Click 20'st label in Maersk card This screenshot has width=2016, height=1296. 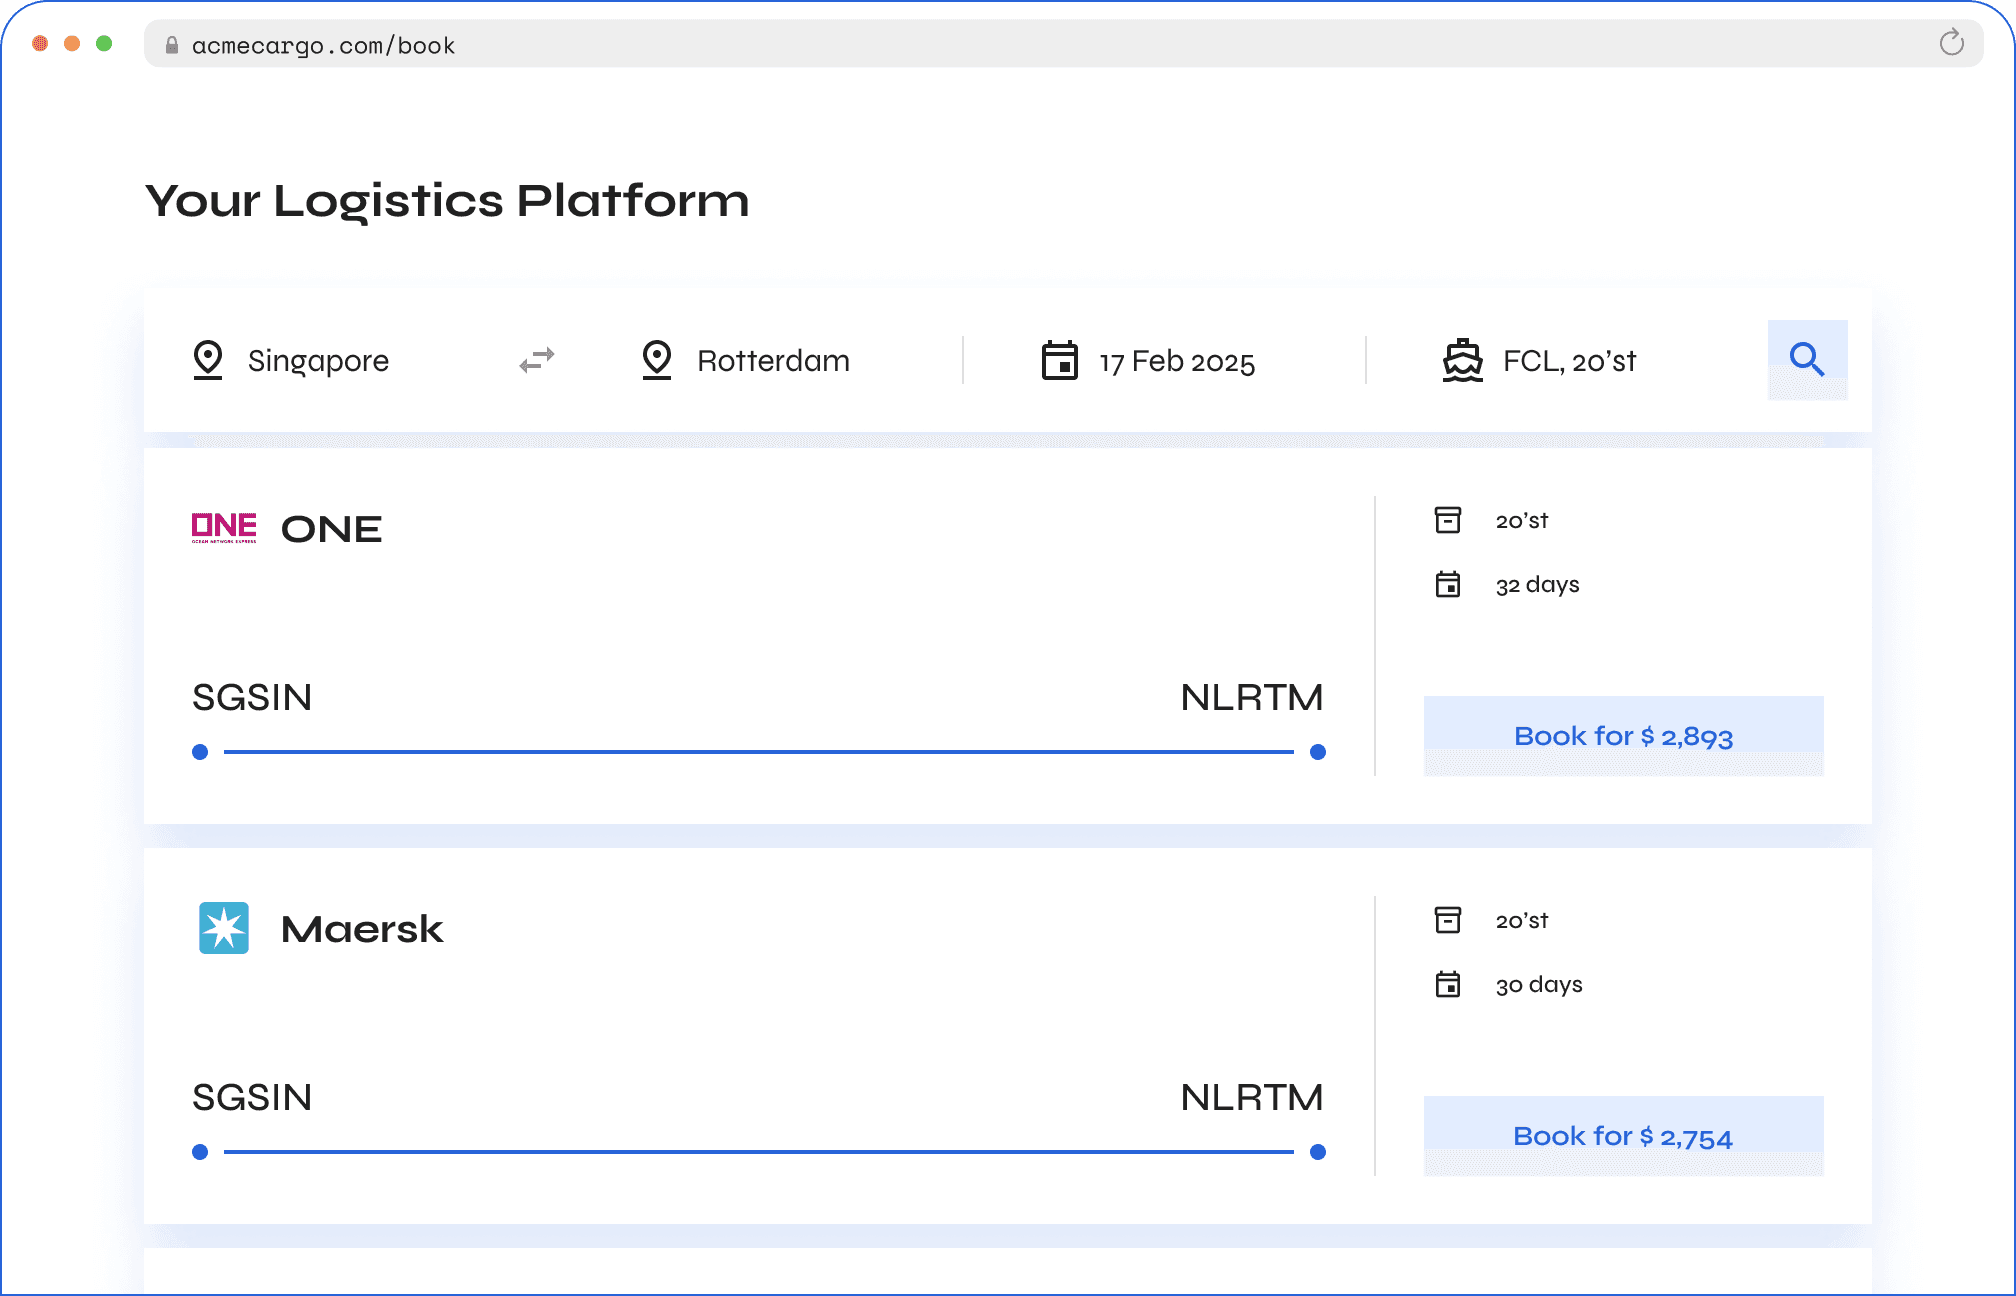point(1522,920)
